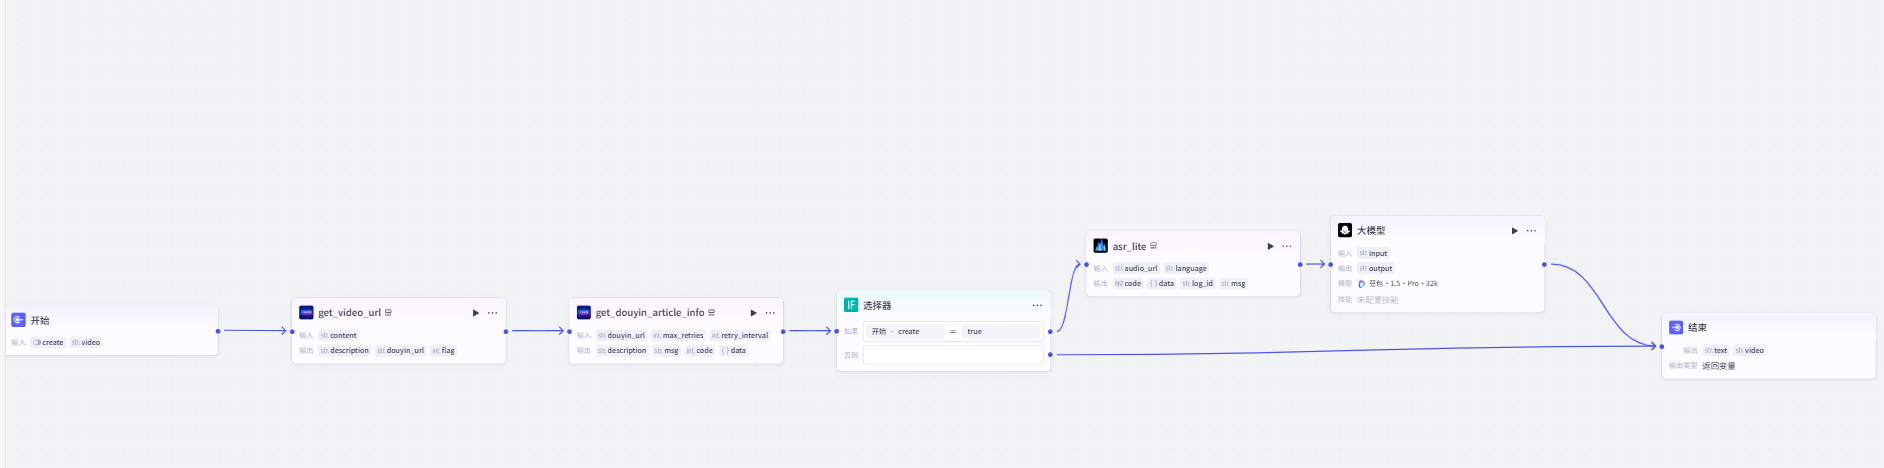Click the get_video_url plugin icon

tap(306, 313)
